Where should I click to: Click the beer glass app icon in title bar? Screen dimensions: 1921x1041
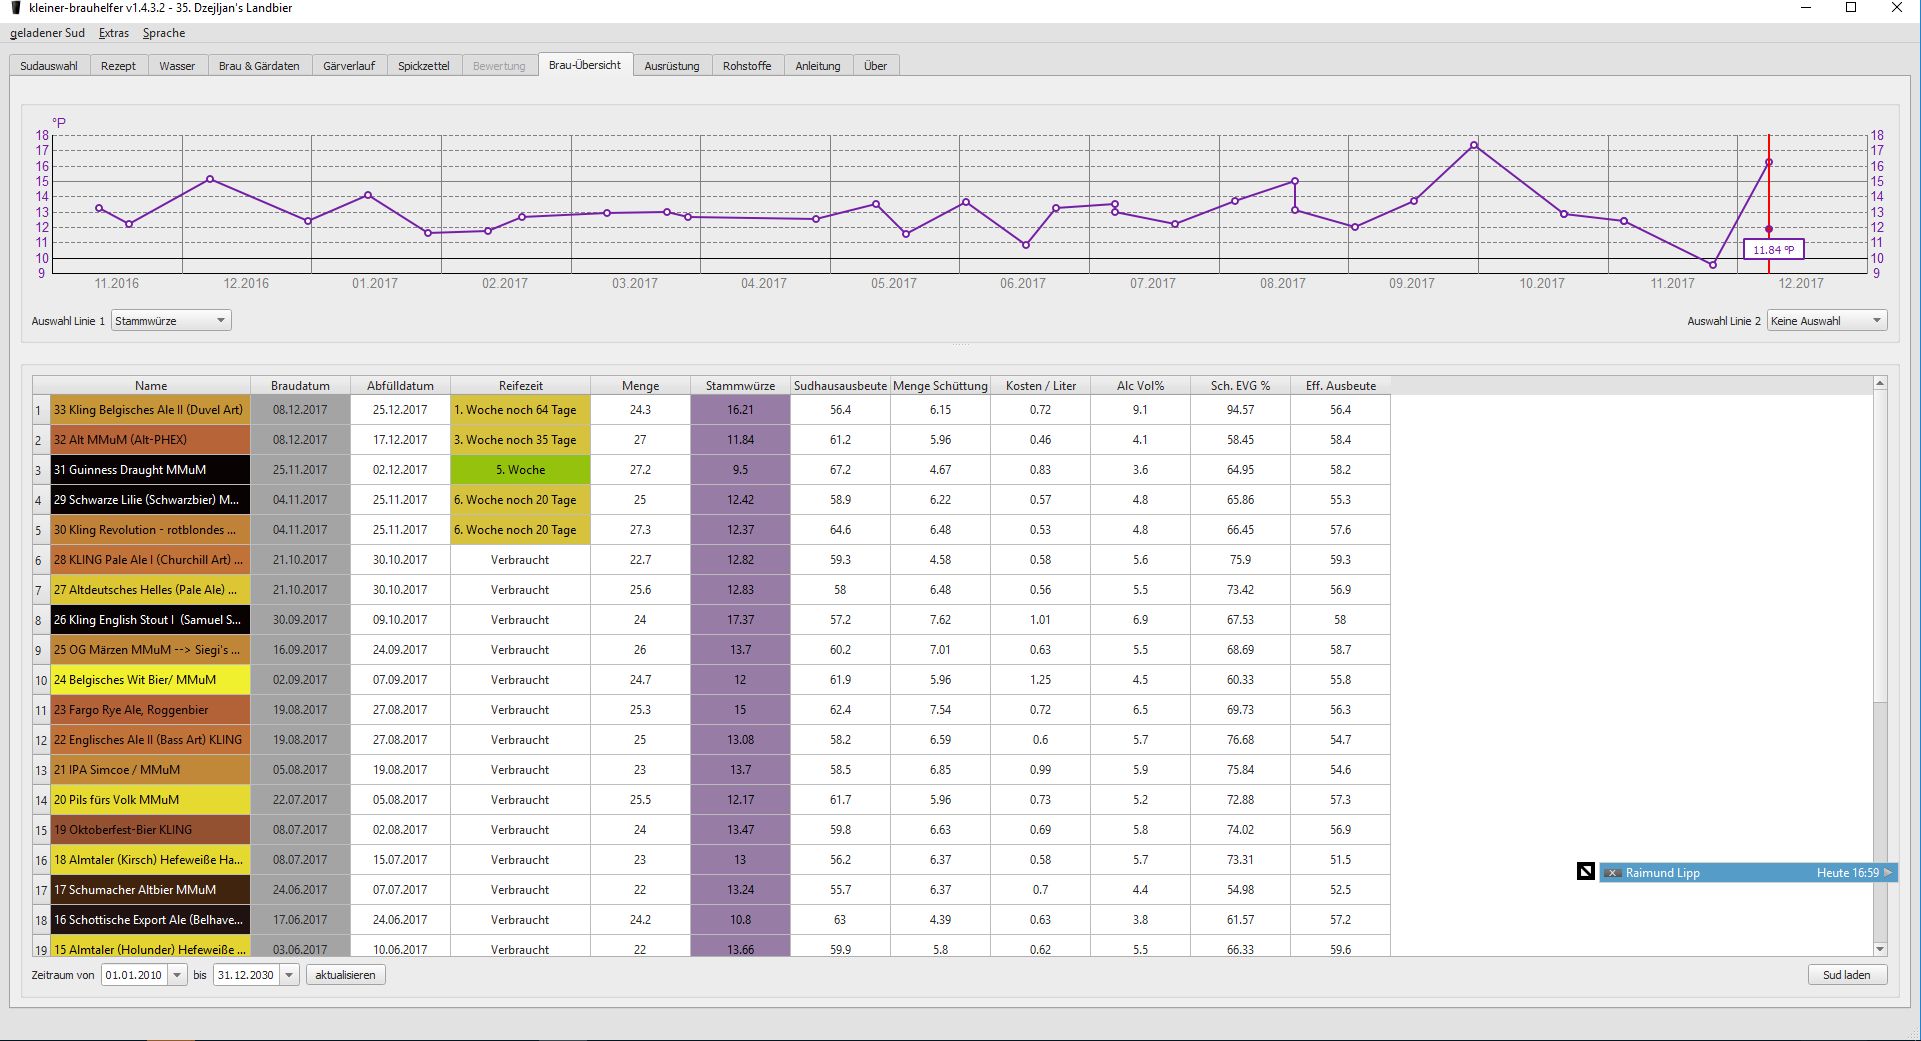15,8
